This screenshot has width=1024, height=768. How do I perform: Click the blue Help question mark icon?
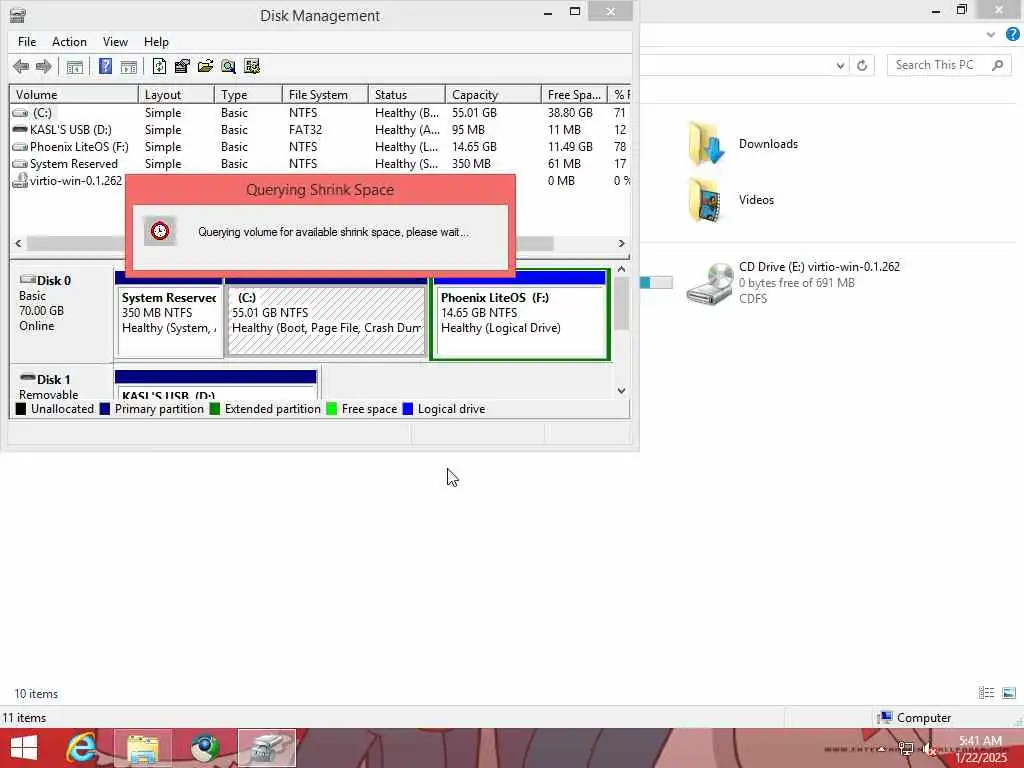coord(105,66)
